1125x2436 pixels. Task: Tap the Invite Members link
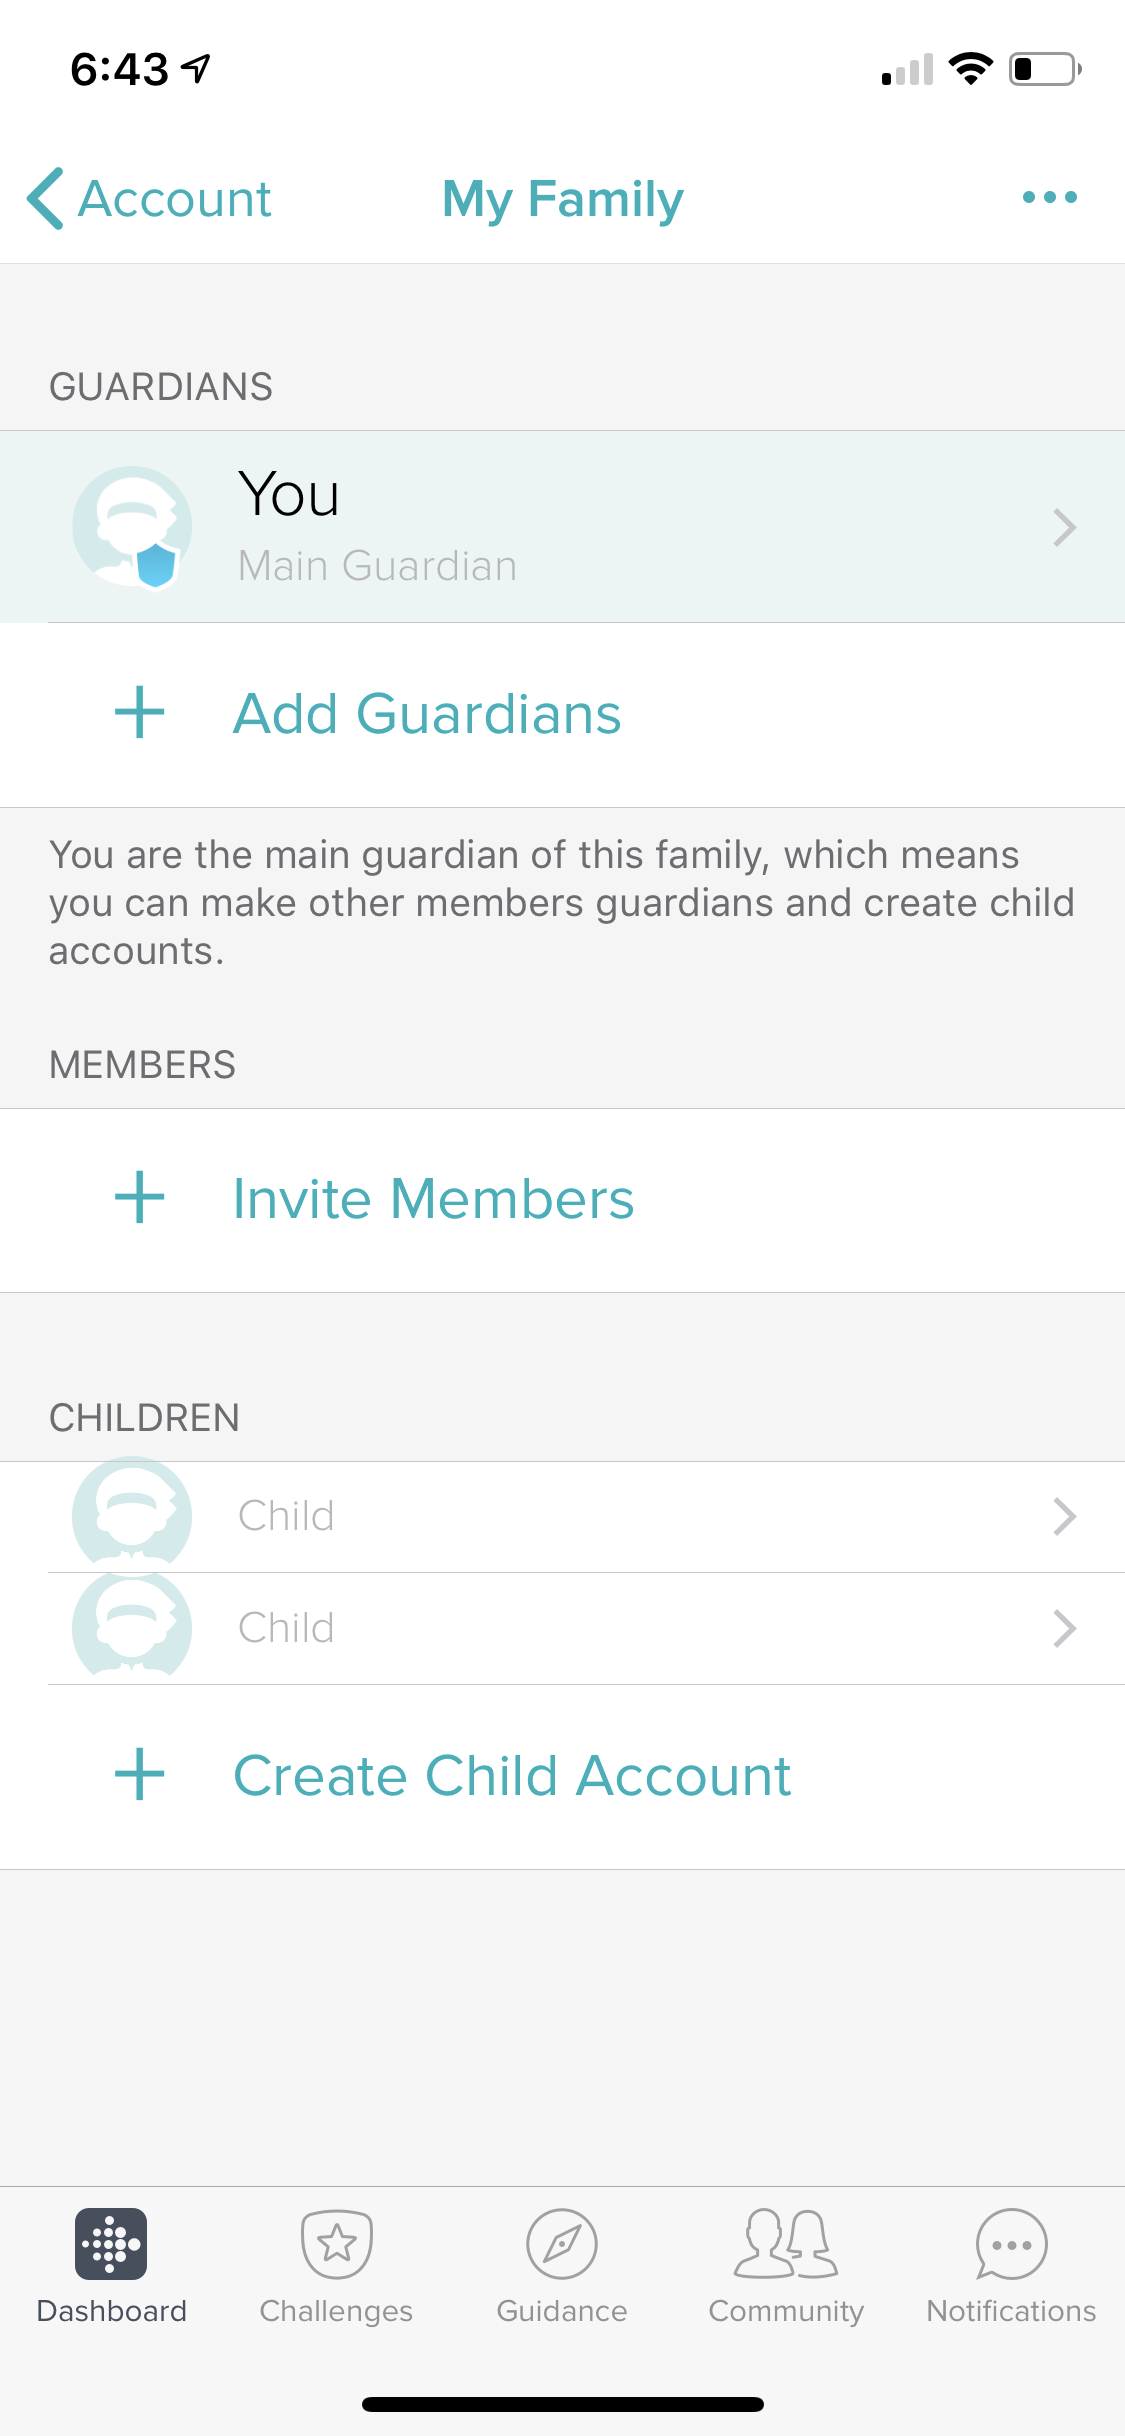point(433,1199)
